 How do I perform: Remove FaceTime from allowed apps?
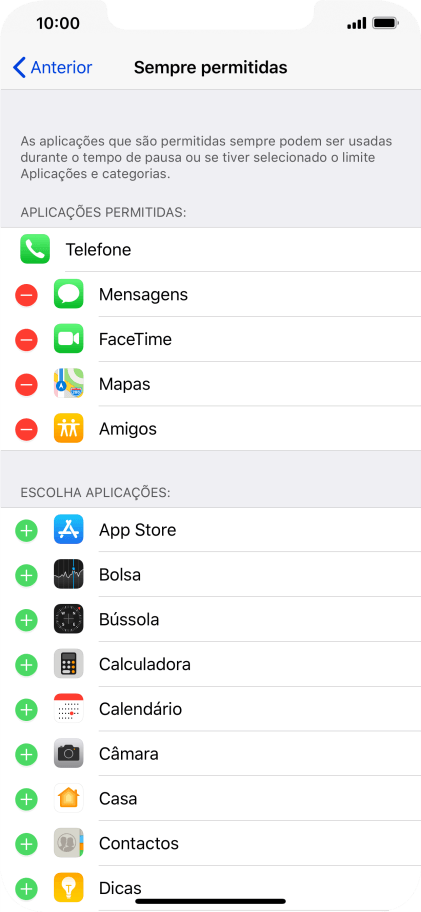click(x=26, y=340)
